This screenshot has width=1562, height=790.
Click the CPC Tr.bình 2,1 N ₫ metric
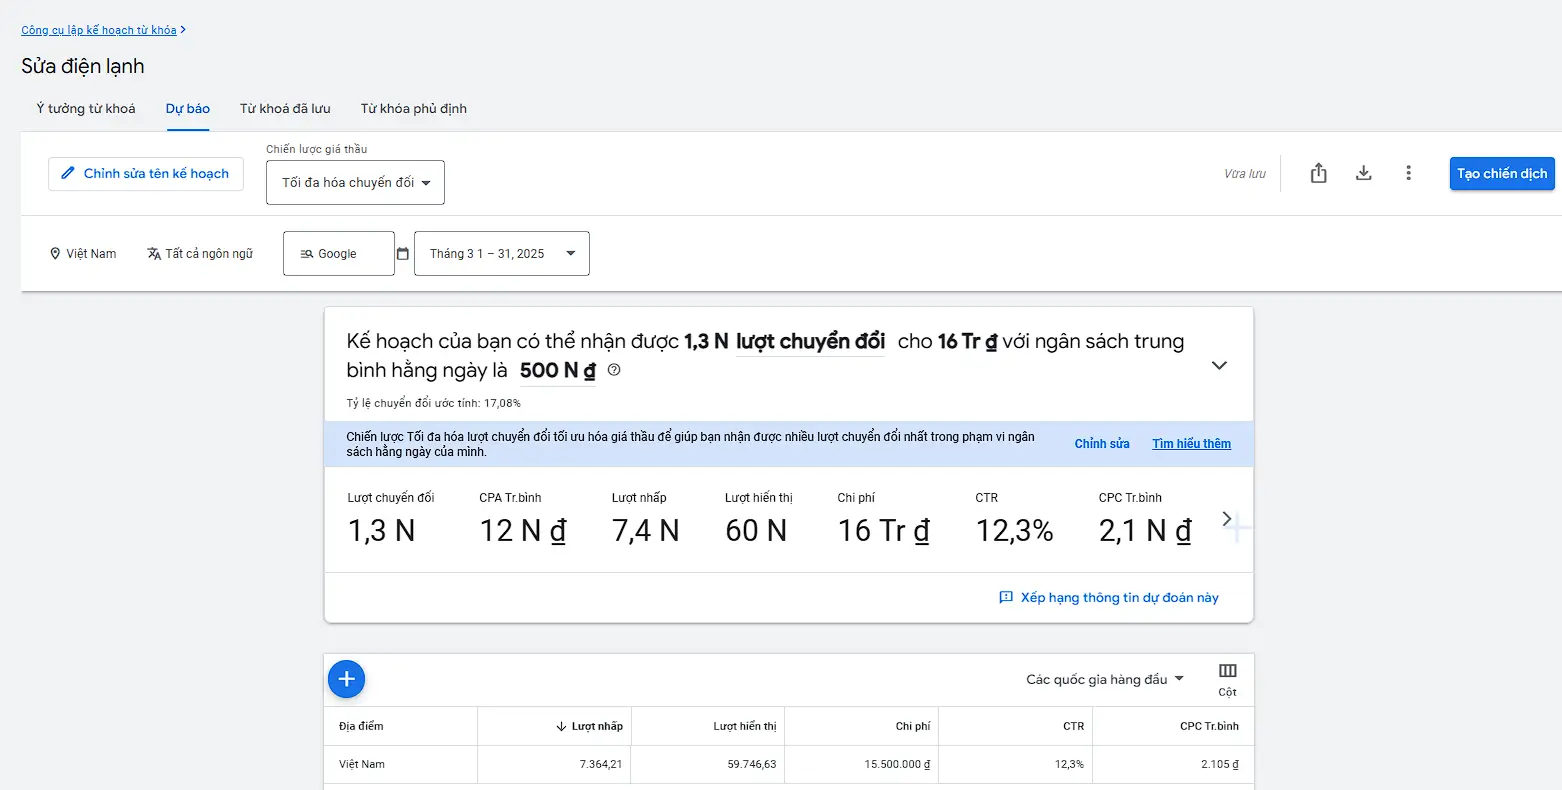pos(1145,519)
